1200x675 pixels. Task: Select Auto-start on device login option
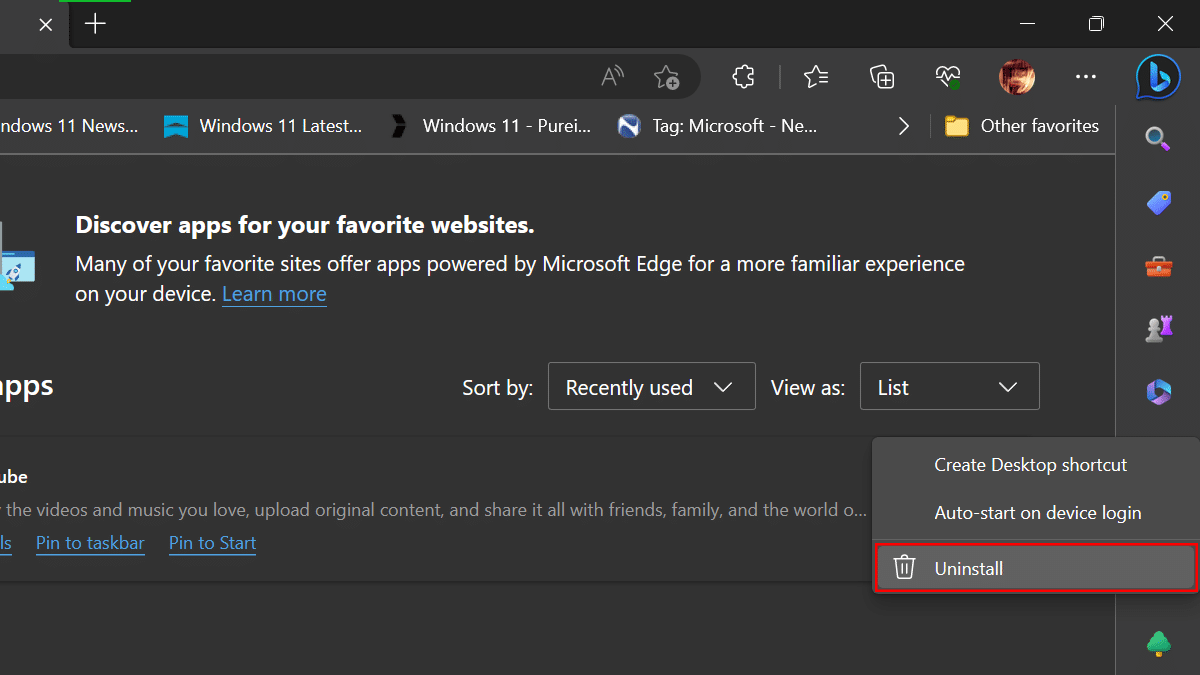1037,513
